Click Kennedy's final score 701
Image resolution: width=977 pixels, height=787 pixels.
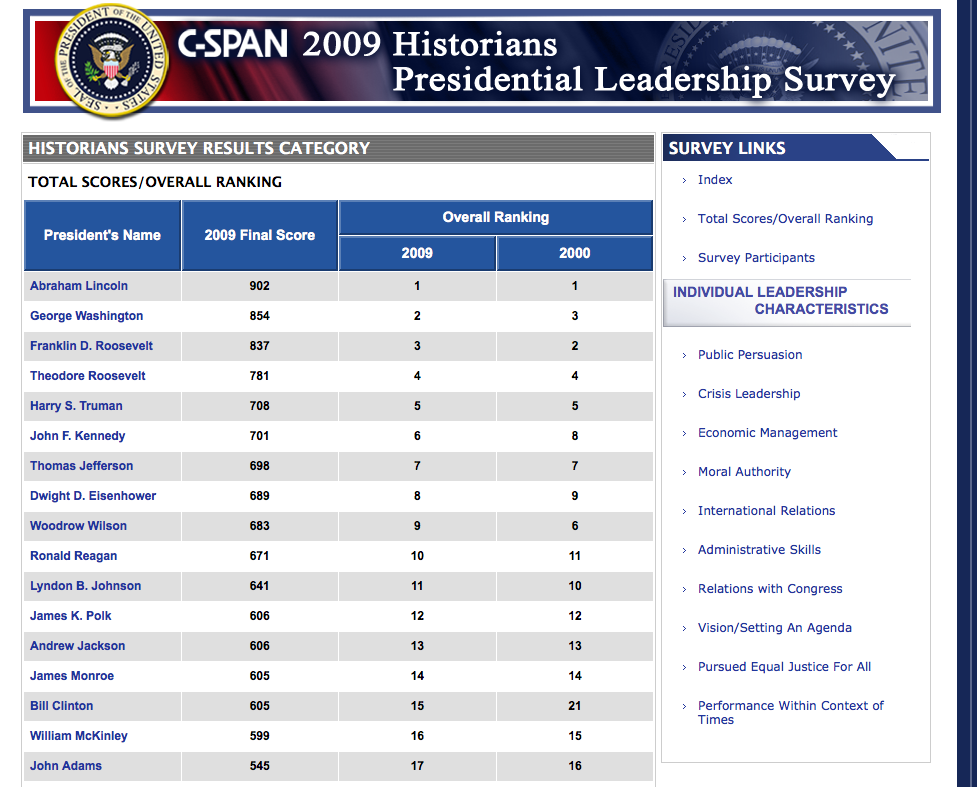pos(260,436)
